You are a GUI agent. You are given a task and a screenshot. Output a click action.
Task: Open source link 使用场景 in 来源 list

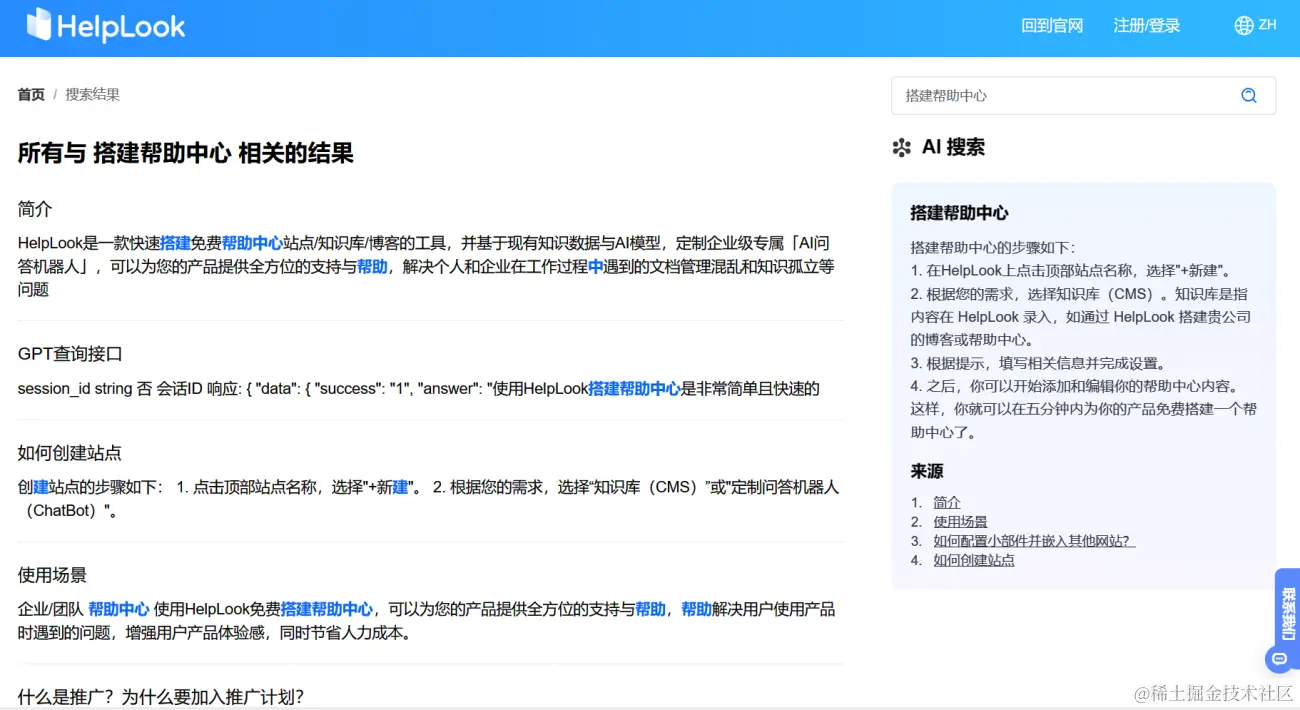point(960,522)
